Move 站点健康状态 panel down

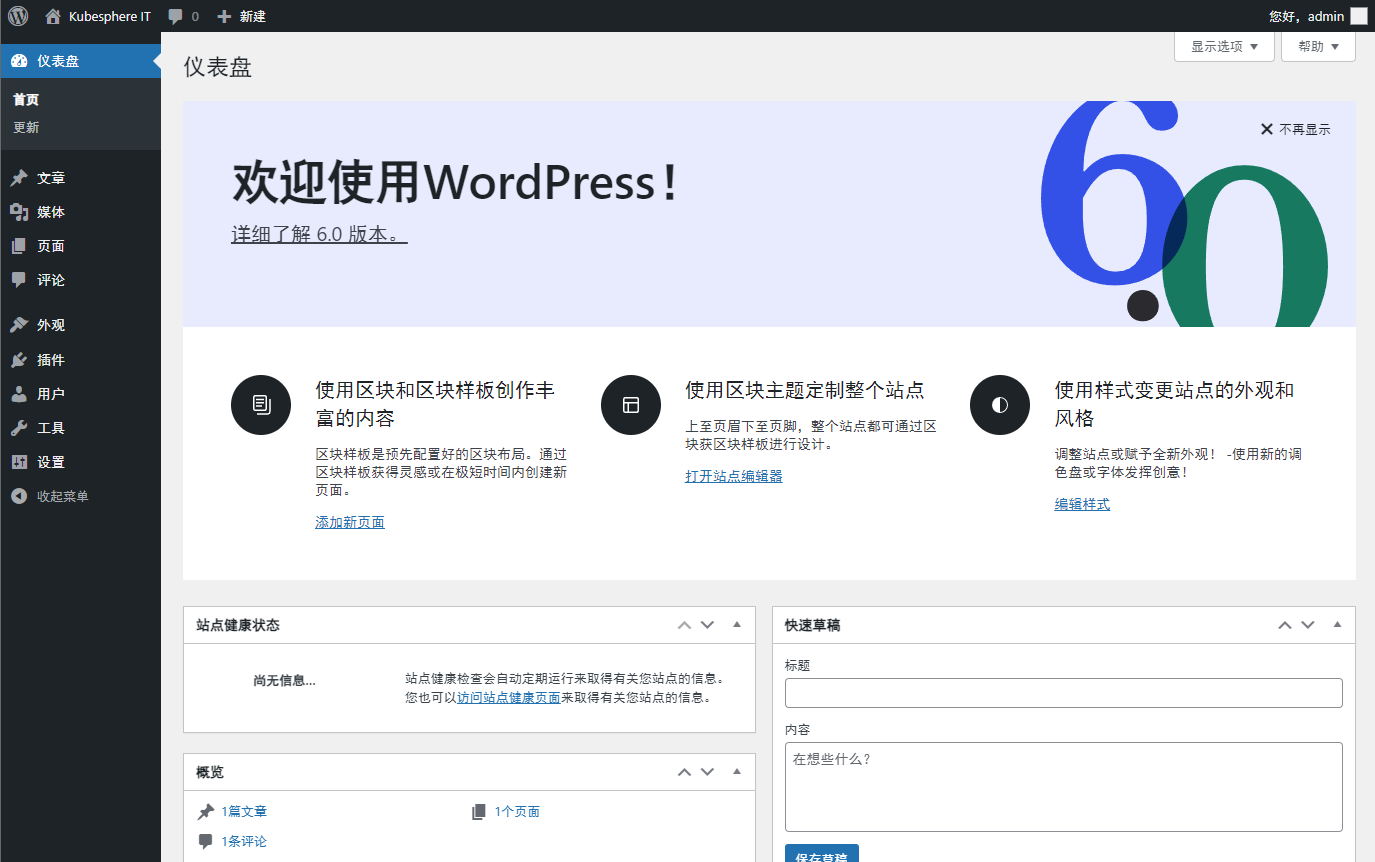pos(707,625)
